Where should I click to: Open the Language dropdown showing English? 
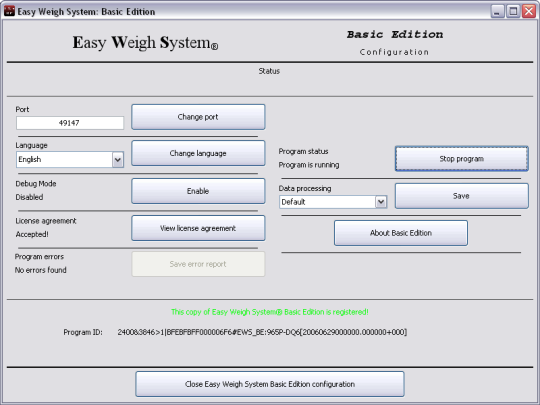(x=70, y=159)
